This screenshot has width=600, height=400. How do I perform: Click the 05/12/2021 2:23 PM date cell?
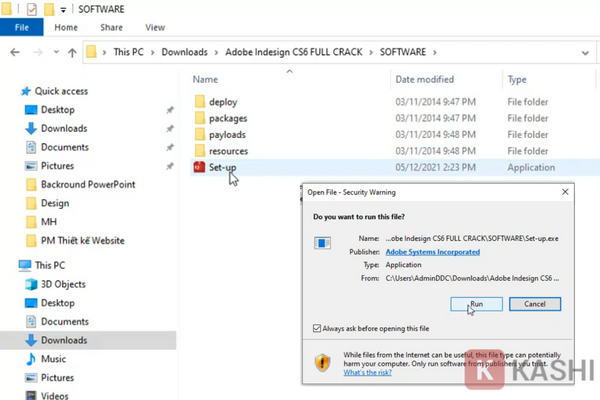(x=435, y=167)
